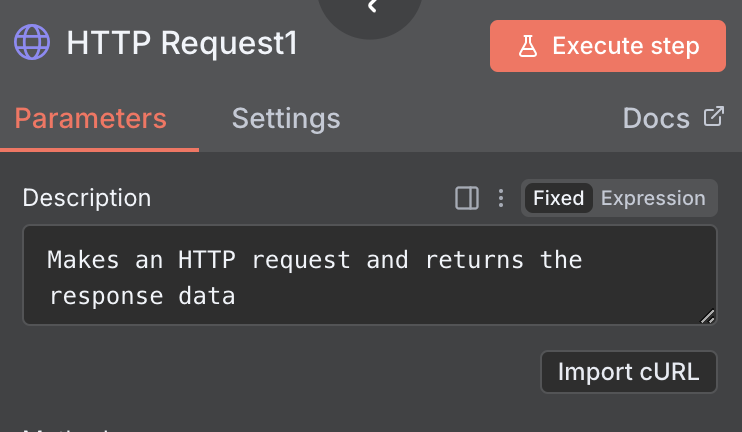Click the Description field label
The height and width of the screenshot is (432, 742).
click(87, 198)
